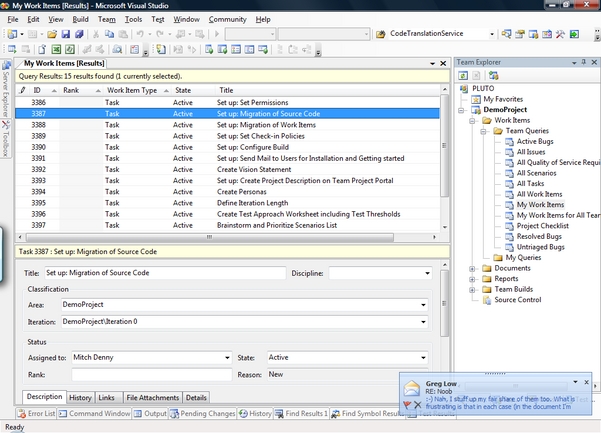601x433 pixels.
Task: Toggle auto-hide pin on Team Explorer
Action: (x=584, y=62)
